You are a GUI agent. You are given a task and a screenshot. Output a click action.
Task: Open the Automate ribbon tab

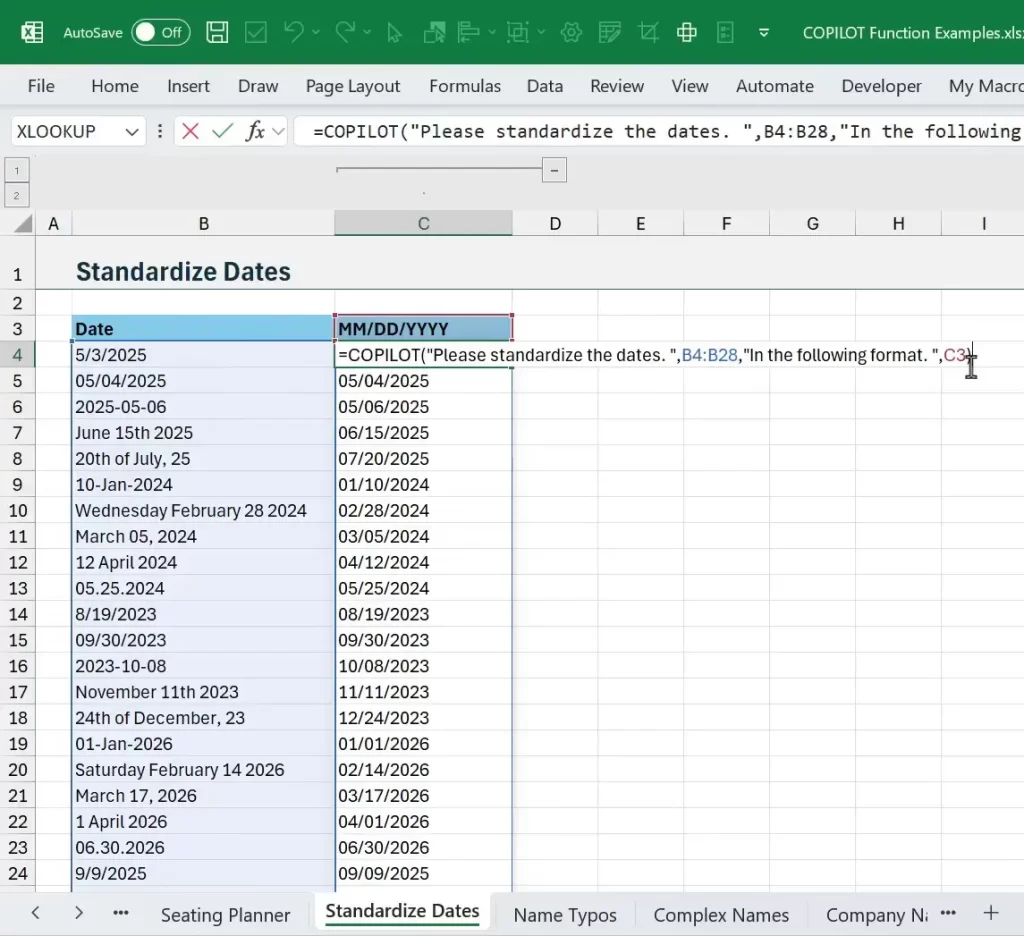(x=775, y=86)
